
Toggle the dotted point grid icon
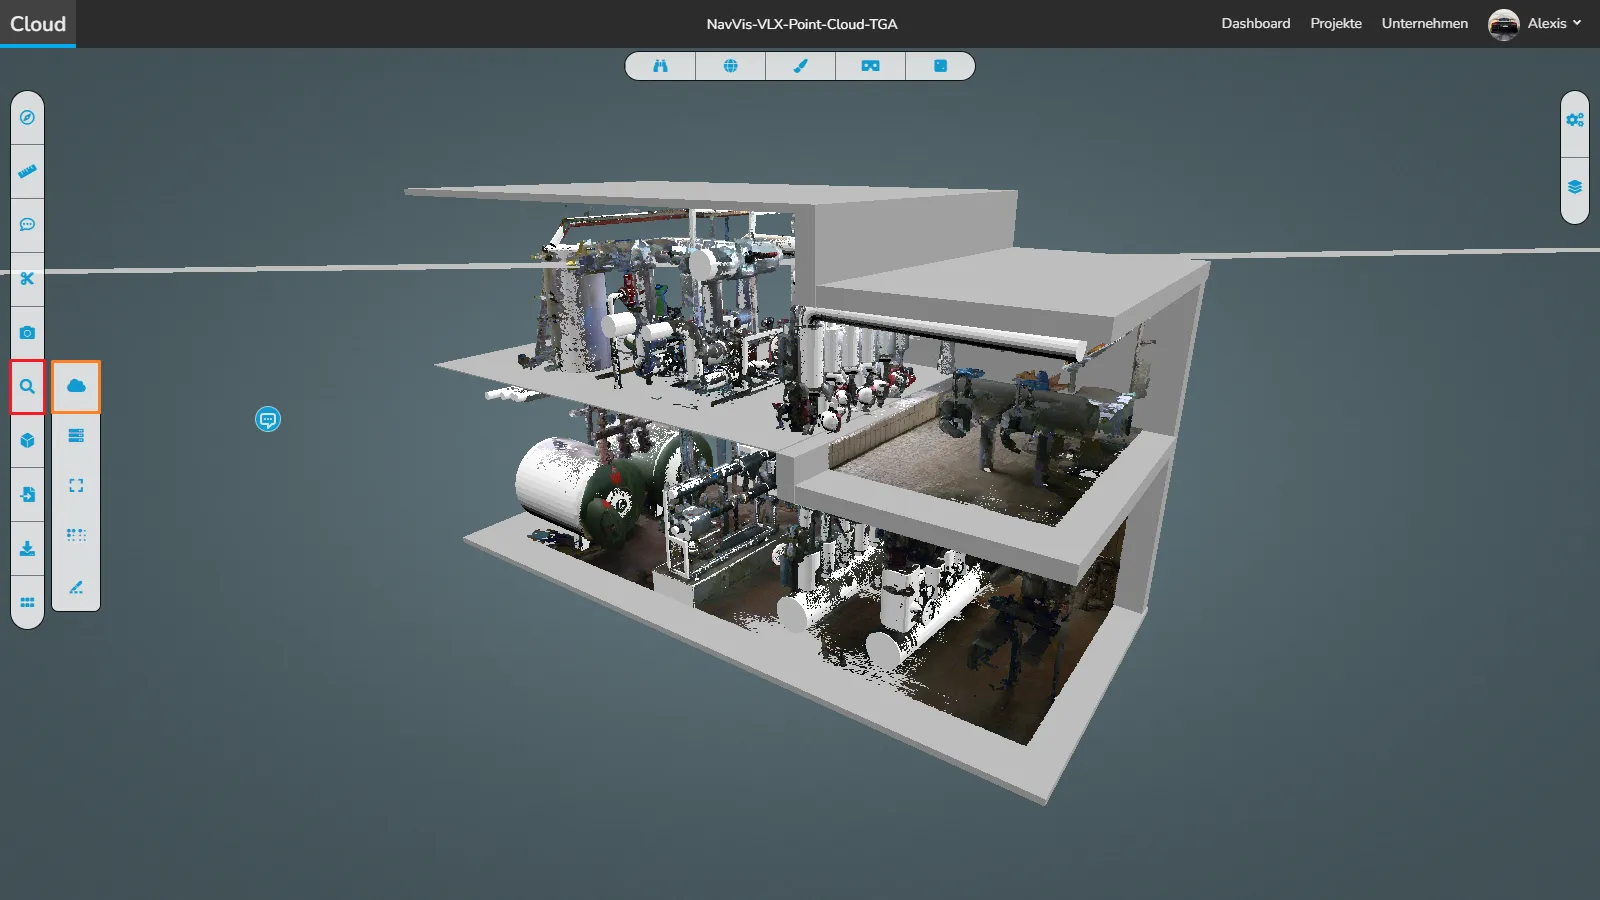click(76, 536)
